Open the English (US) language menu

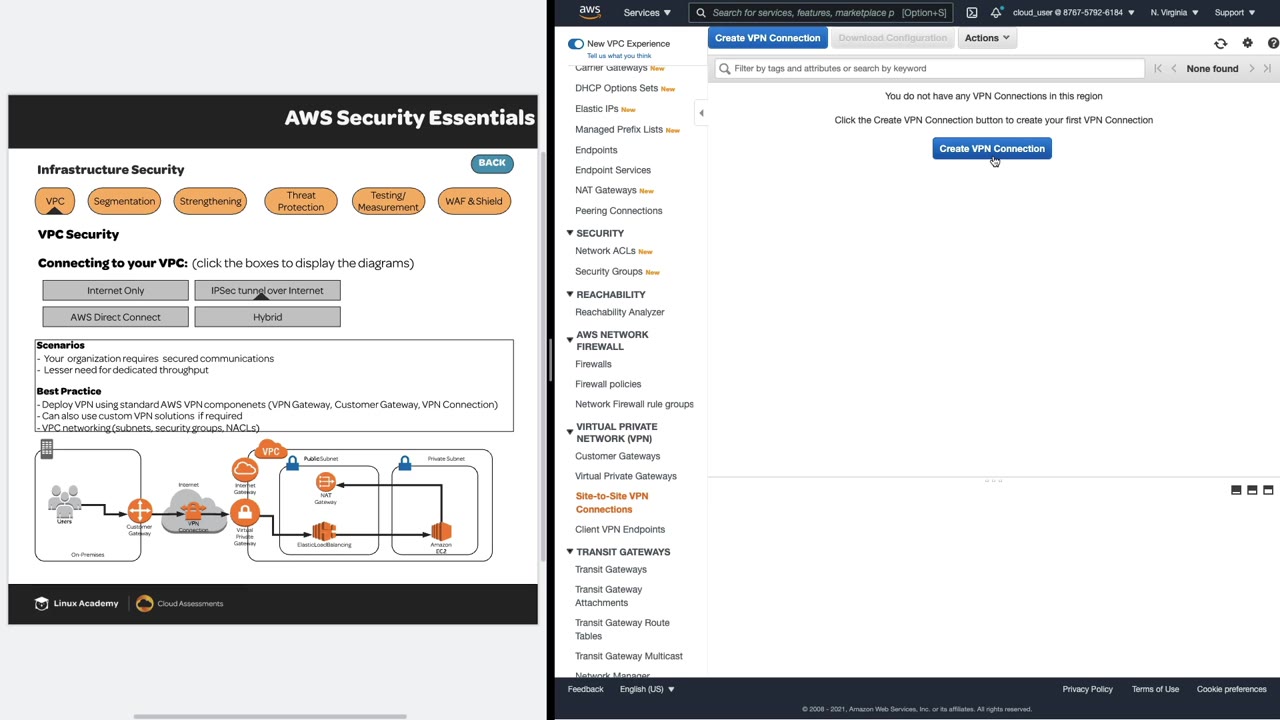click(647, 689)
